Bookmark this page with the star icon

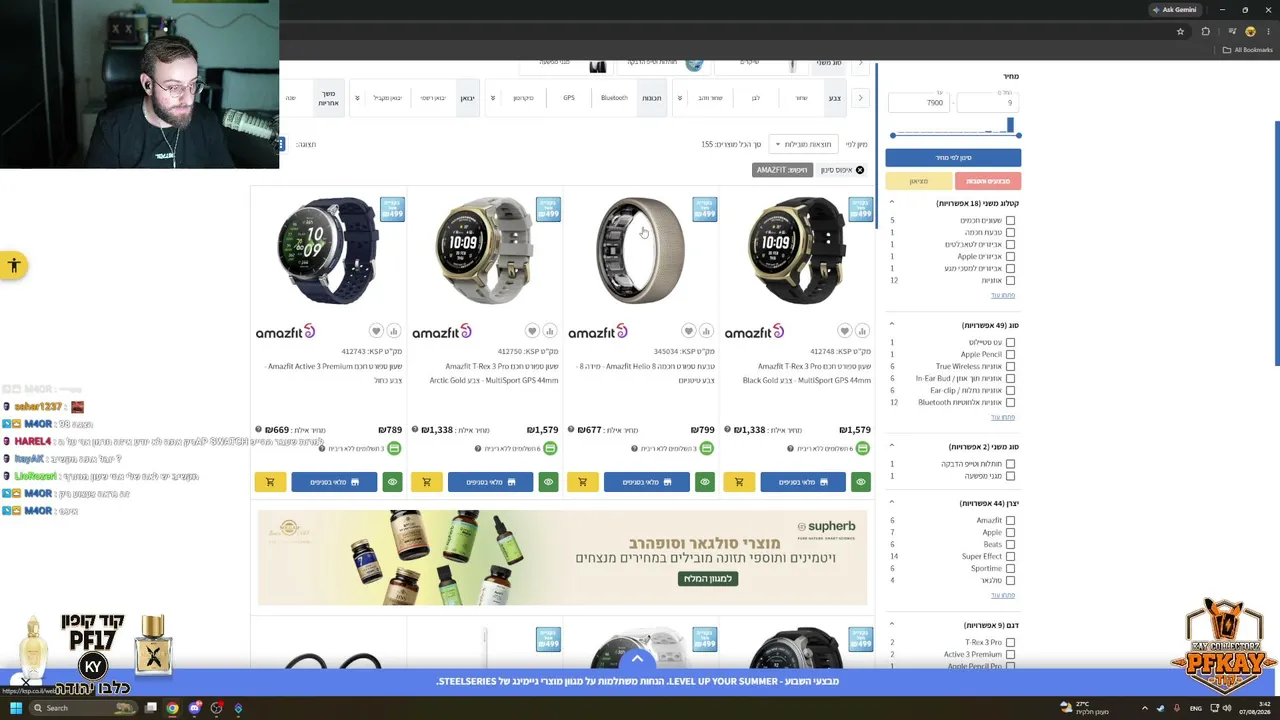(1180, 31)
